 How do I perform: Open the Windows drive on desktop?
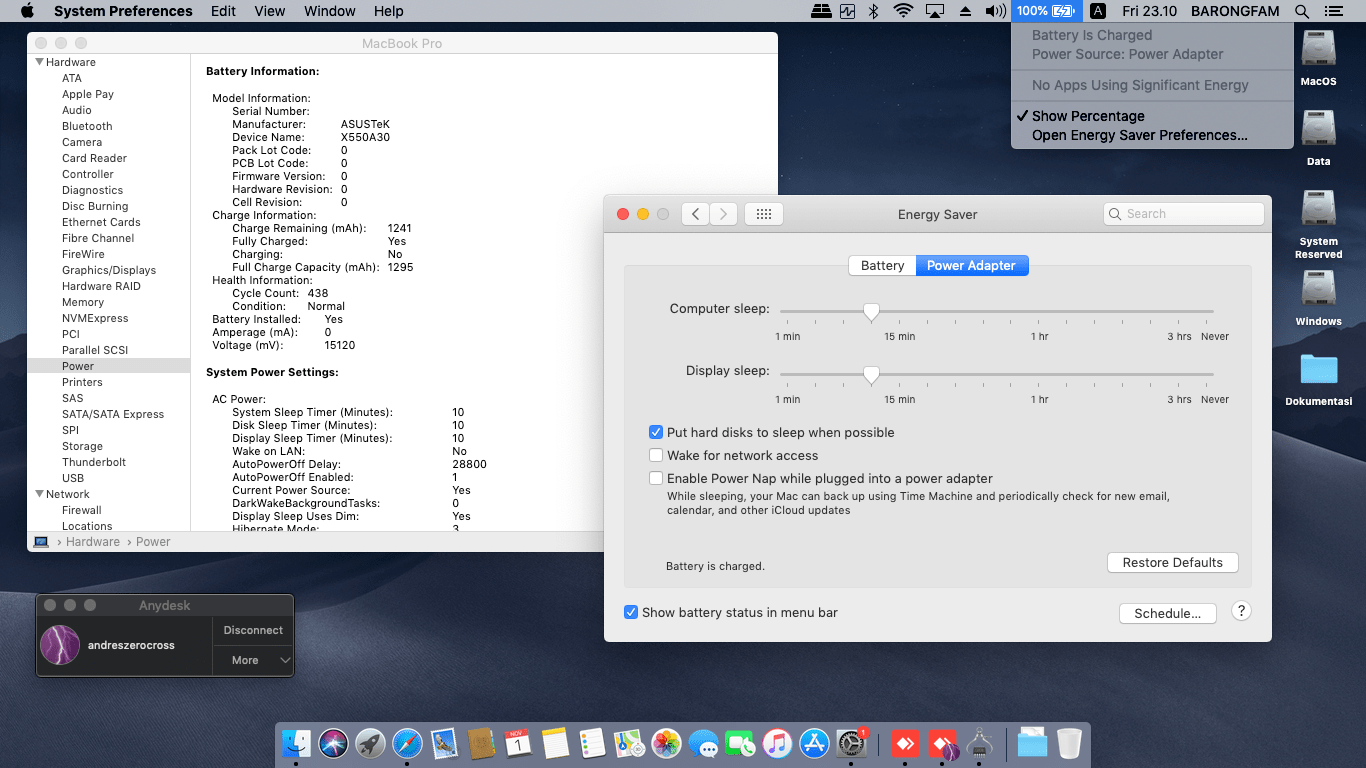coord(1318,298)
